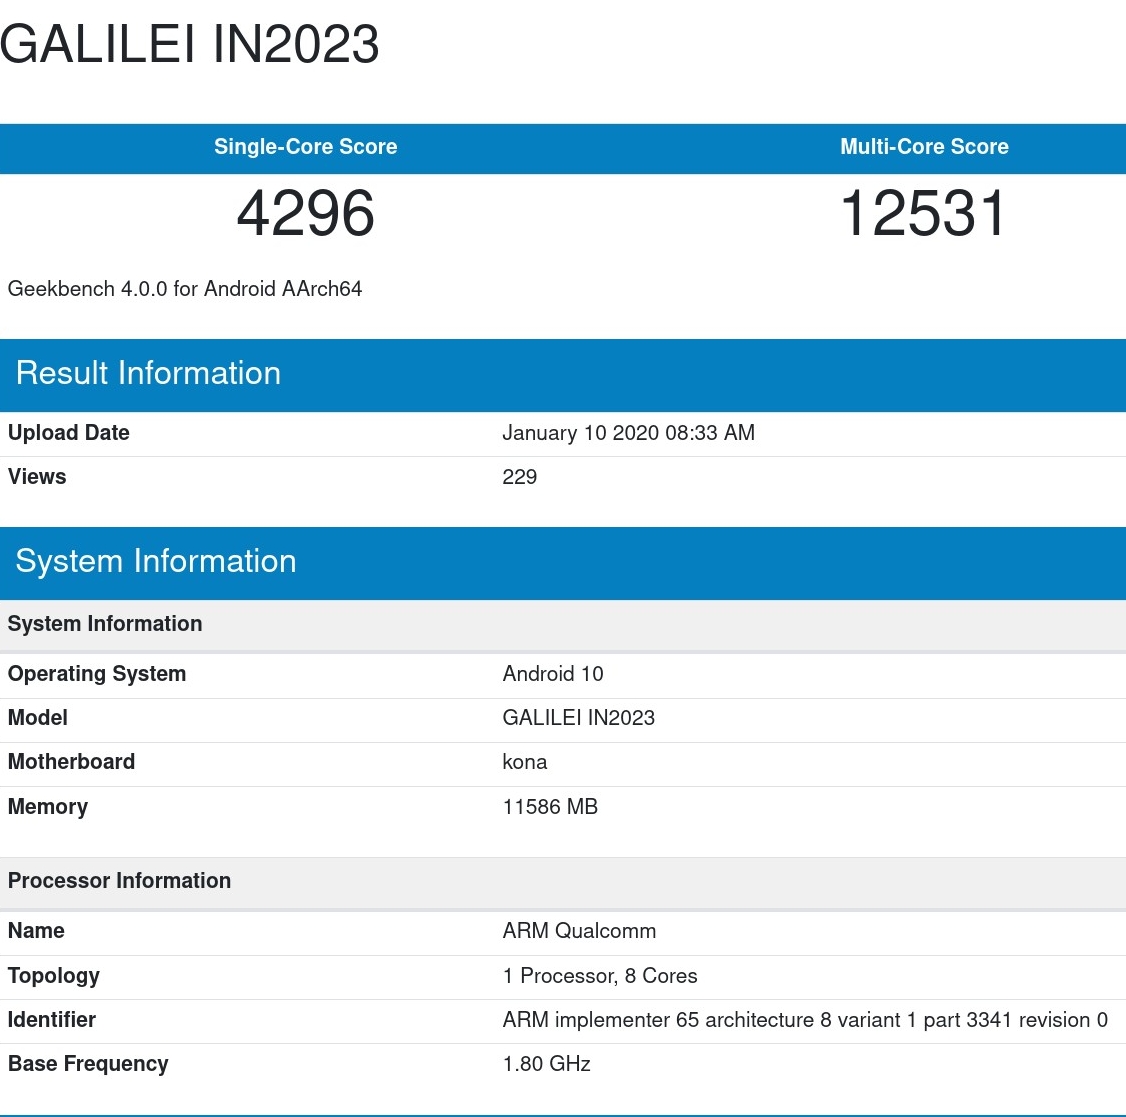Click the GALILEI IN2023 page title

click(190, 44)
